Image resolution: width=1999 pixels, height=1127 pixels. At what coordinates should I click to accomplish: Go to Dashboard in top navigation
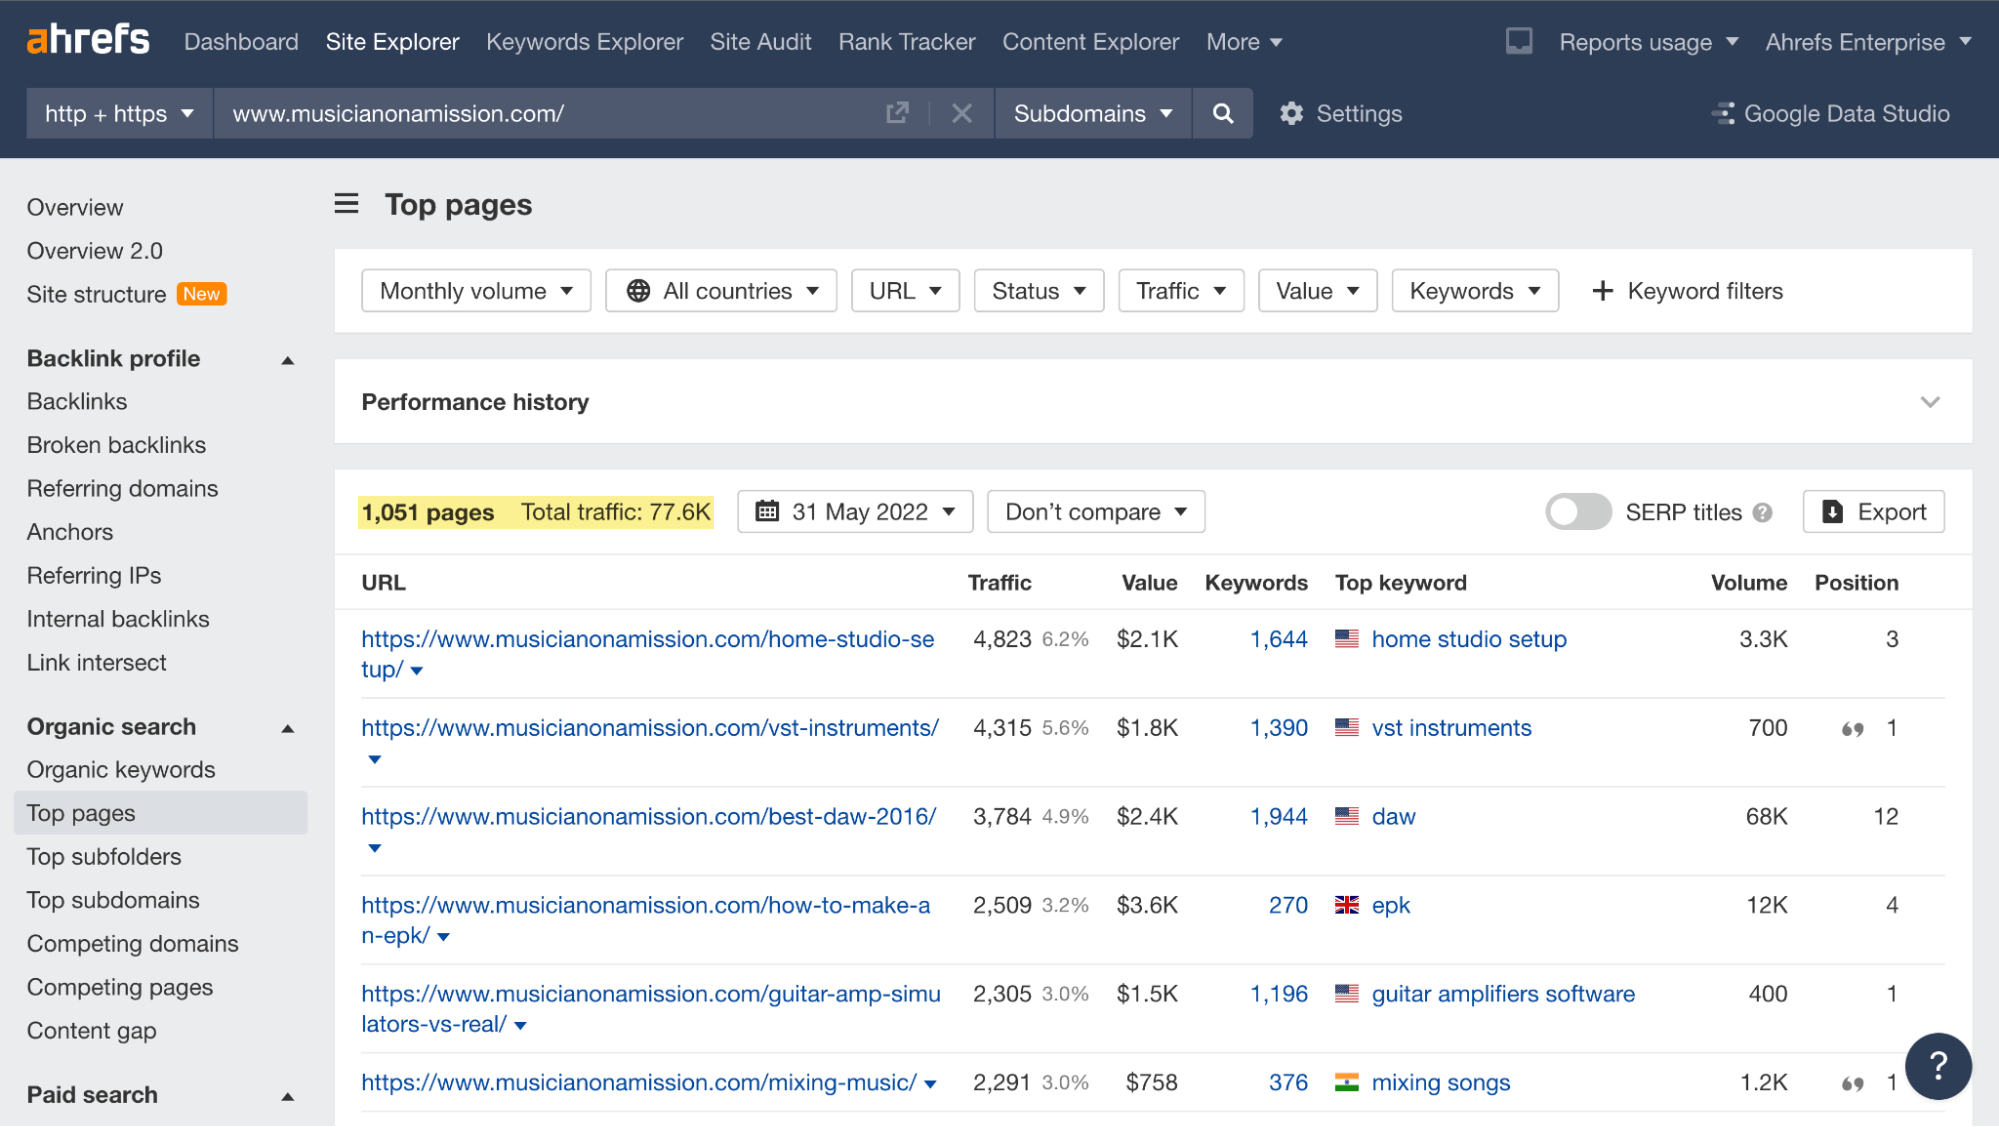241,42
